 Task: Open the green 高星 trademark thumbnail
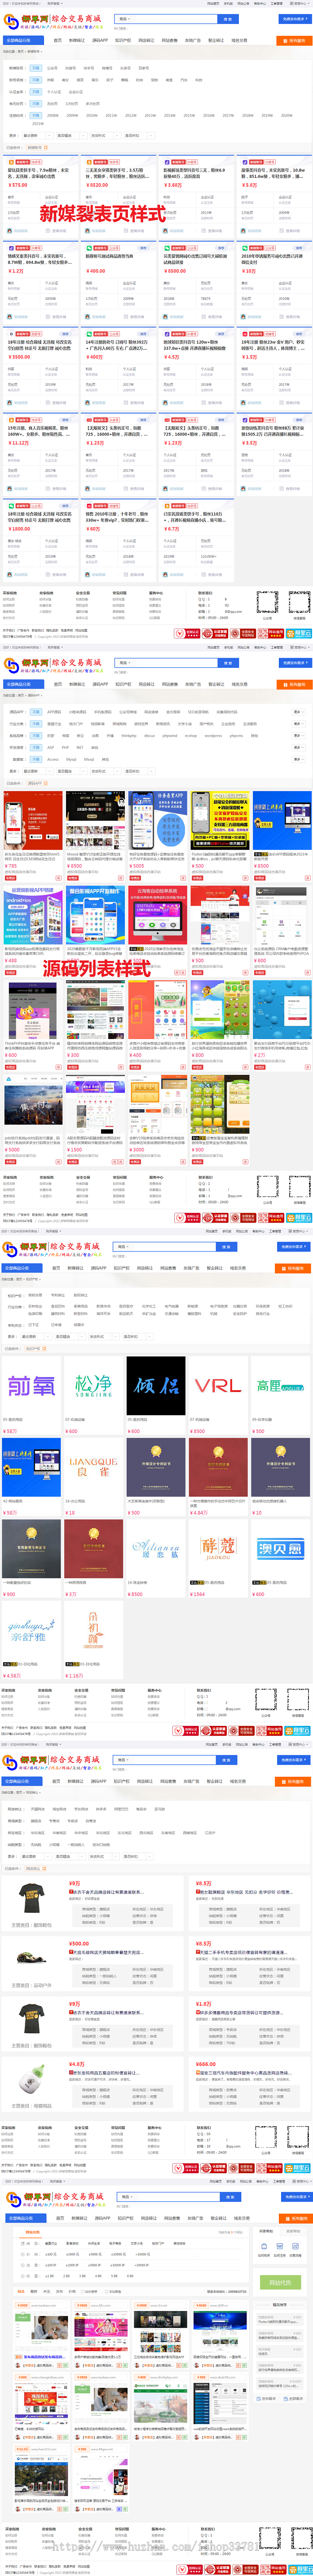[280, 1385]
